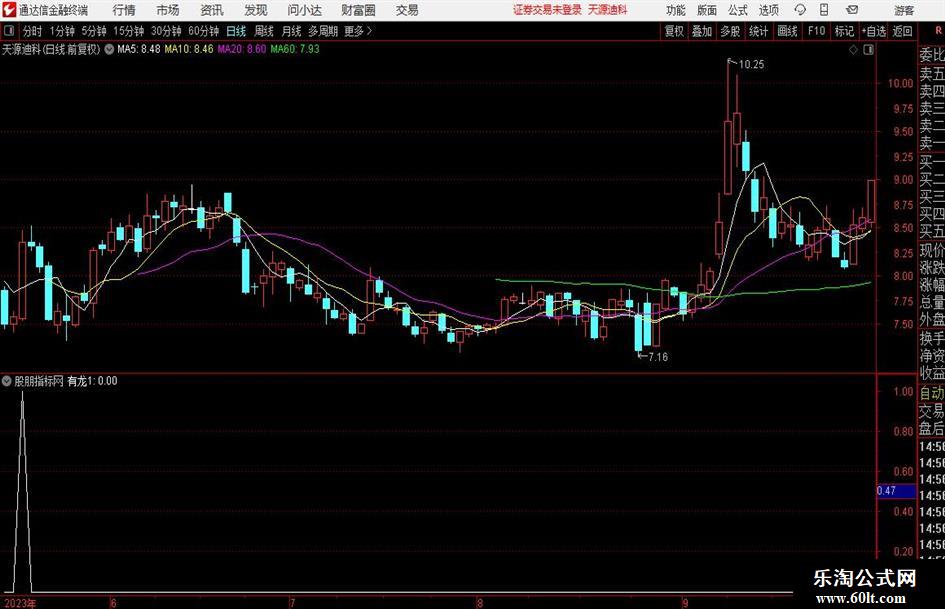945x609 pixels.
Task: Switch to 月线 monthly period
Action: pyautogui.click(x=291, y=31)
